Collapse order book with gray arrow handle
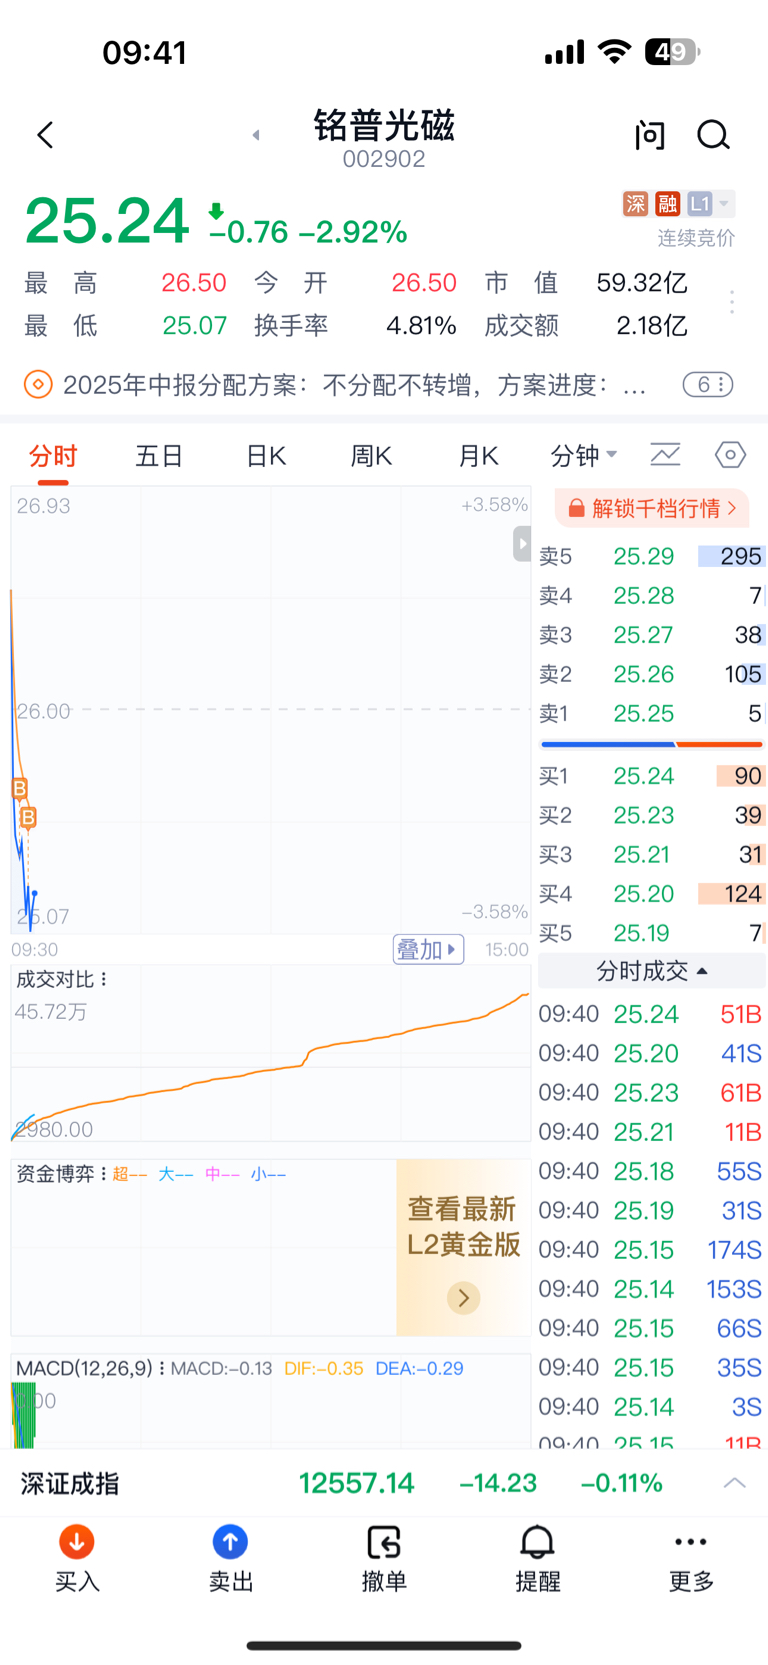This screenshot has height=1665, width=768. (x=522, y=544)
